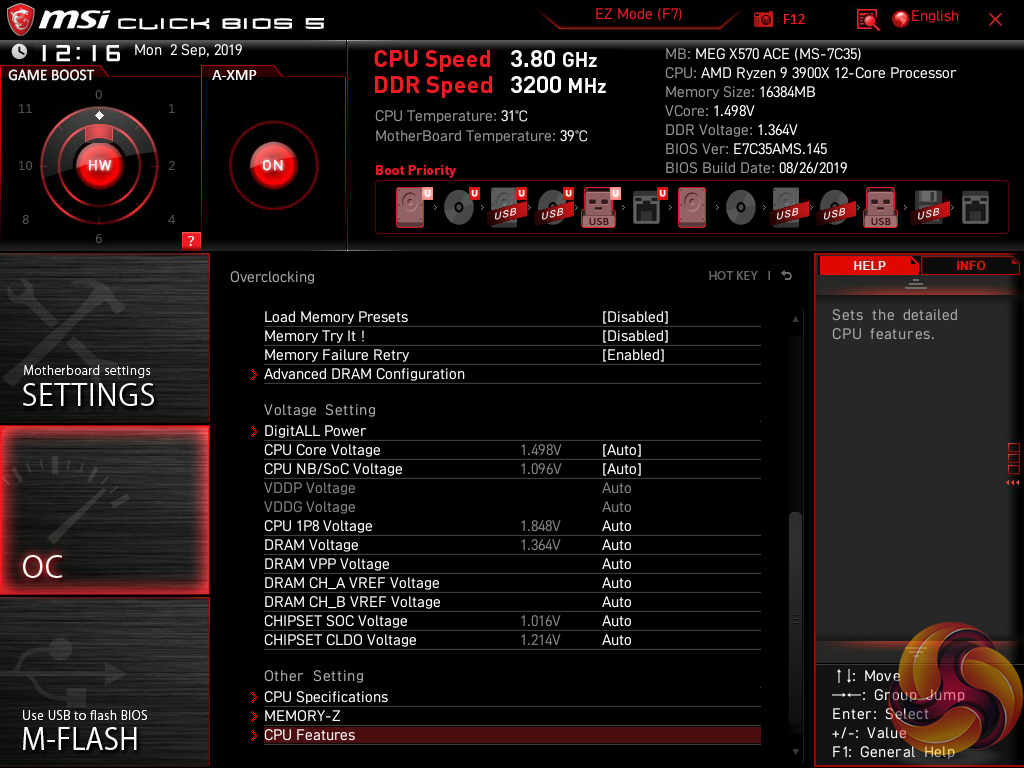The height and width of the screenshot is (768, 1024).
Task: Click the 1.848V reading for CPU 1P8
Action: [540, 526]
